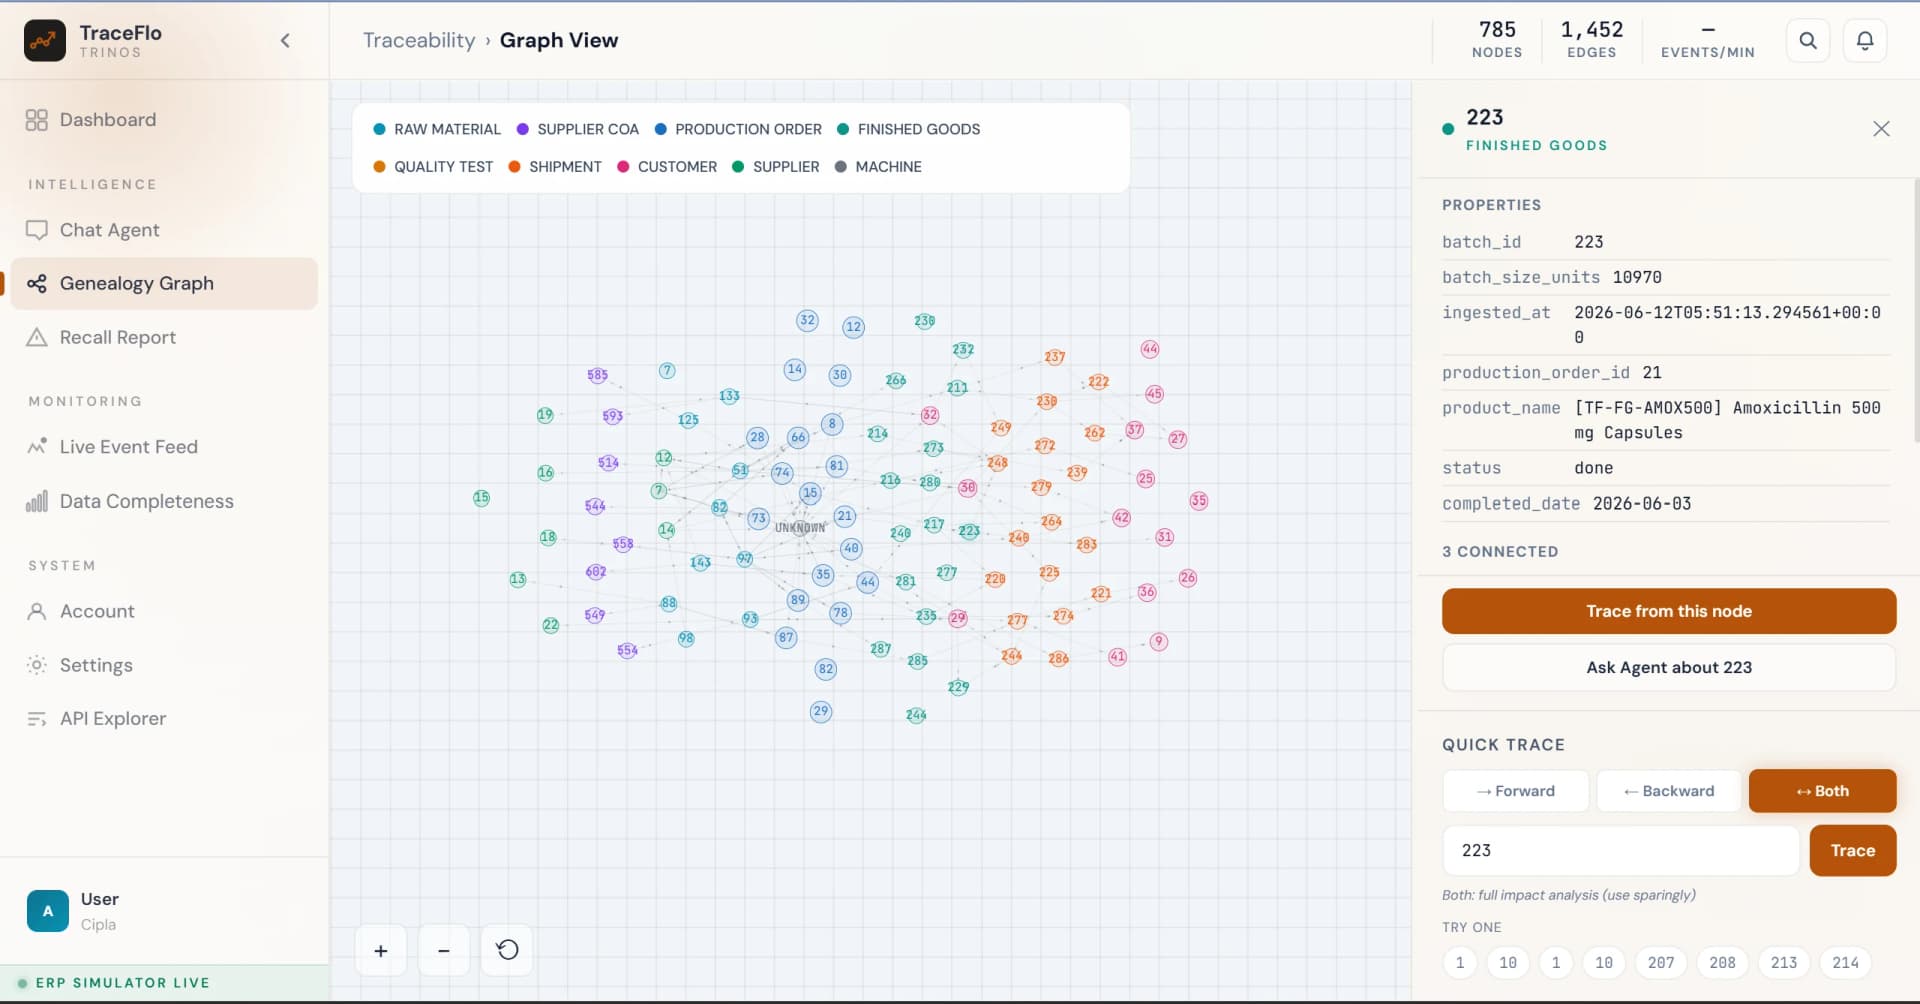
Task: Click the Dashboard grid icon
Action: [x=37, y=120]
